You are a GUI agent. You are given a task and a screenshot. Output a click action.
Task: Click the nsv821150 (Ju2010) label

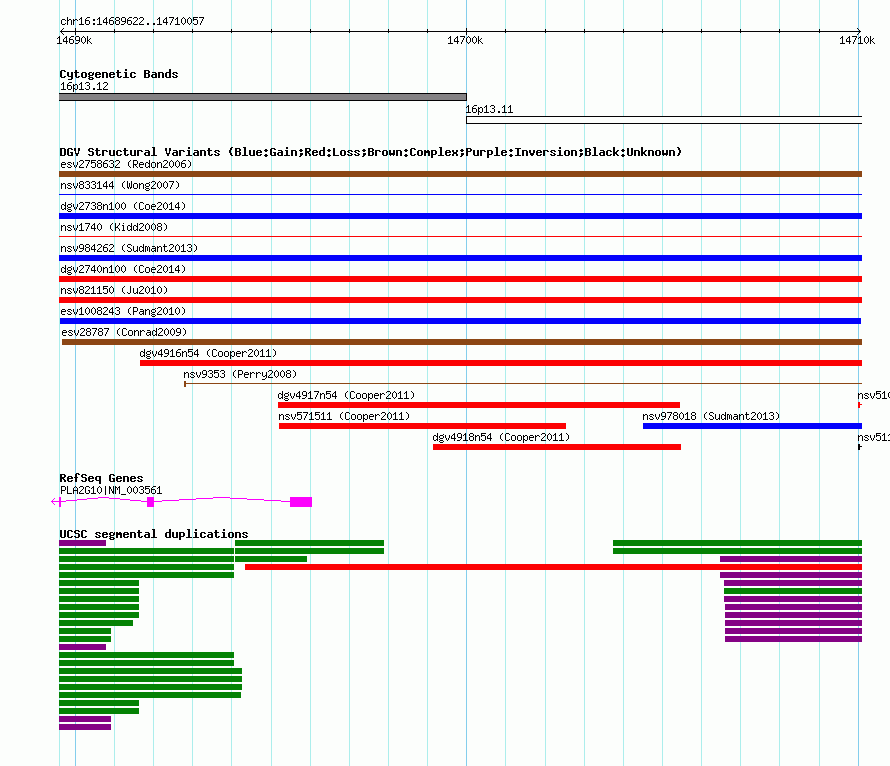(114, 290)
